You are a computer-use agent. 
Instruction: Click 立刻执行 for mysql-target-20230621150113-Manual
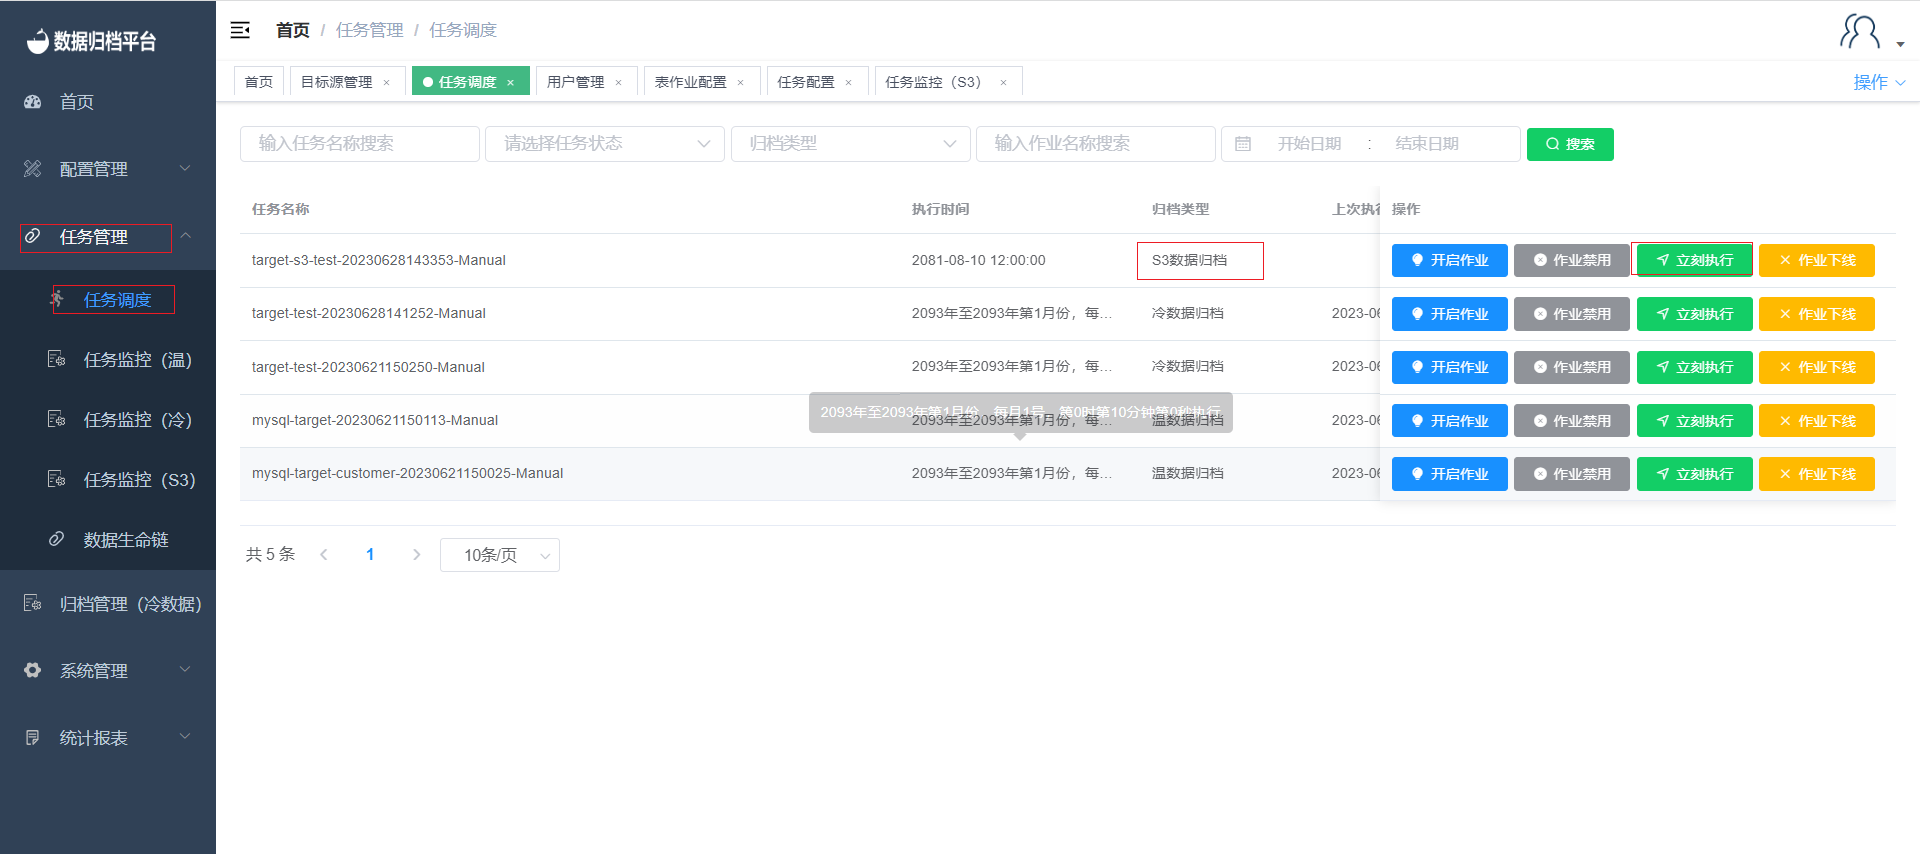[x=1695, y=421]
